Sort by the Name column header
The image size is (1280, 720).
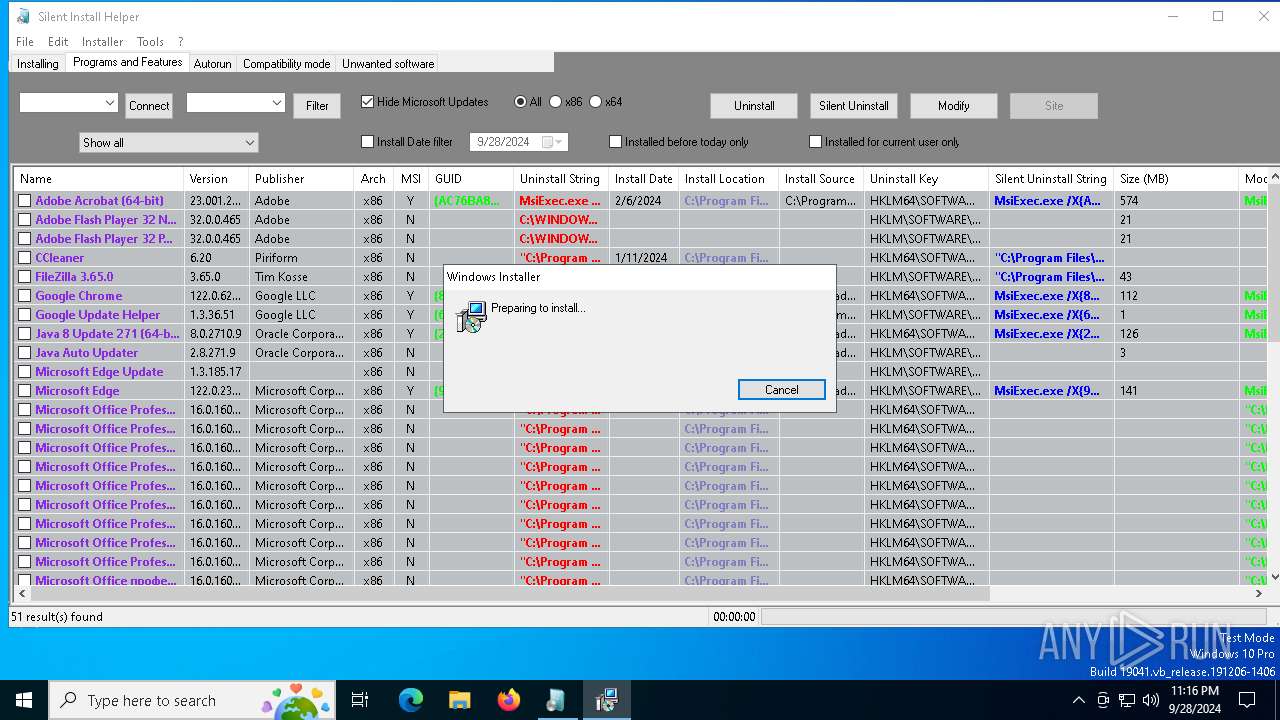tap(98, 179)
